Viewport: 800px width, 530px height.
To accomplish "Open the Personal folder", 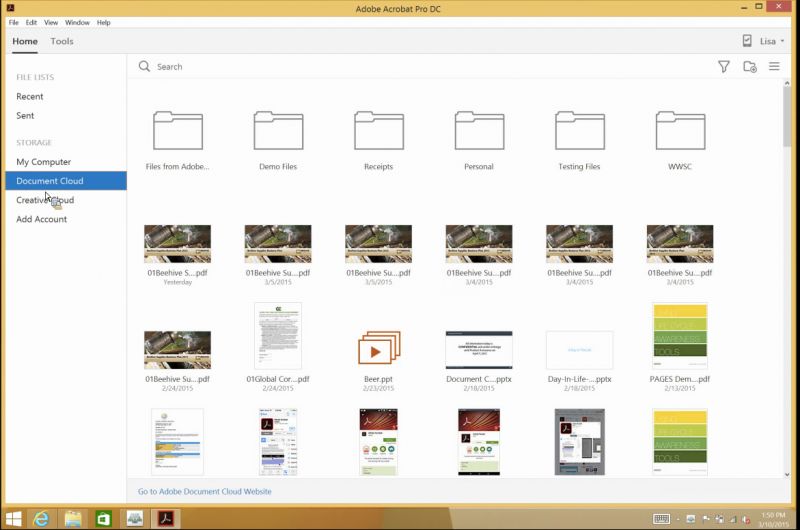I will 479,131.
